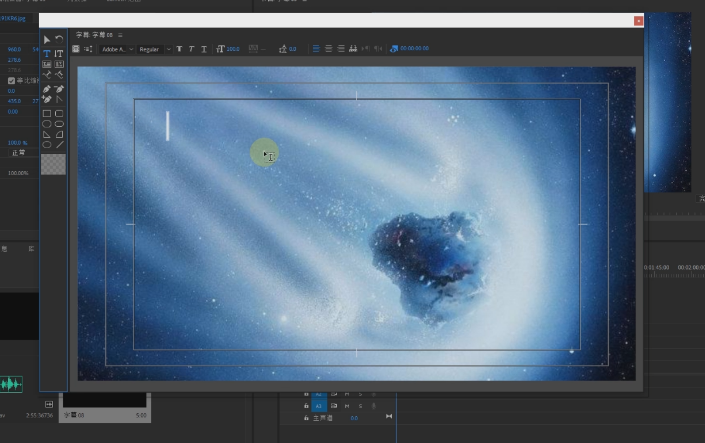Click A3 voice-over record microphone
Screen dimensions: 705x443
[x=373, y=406]
